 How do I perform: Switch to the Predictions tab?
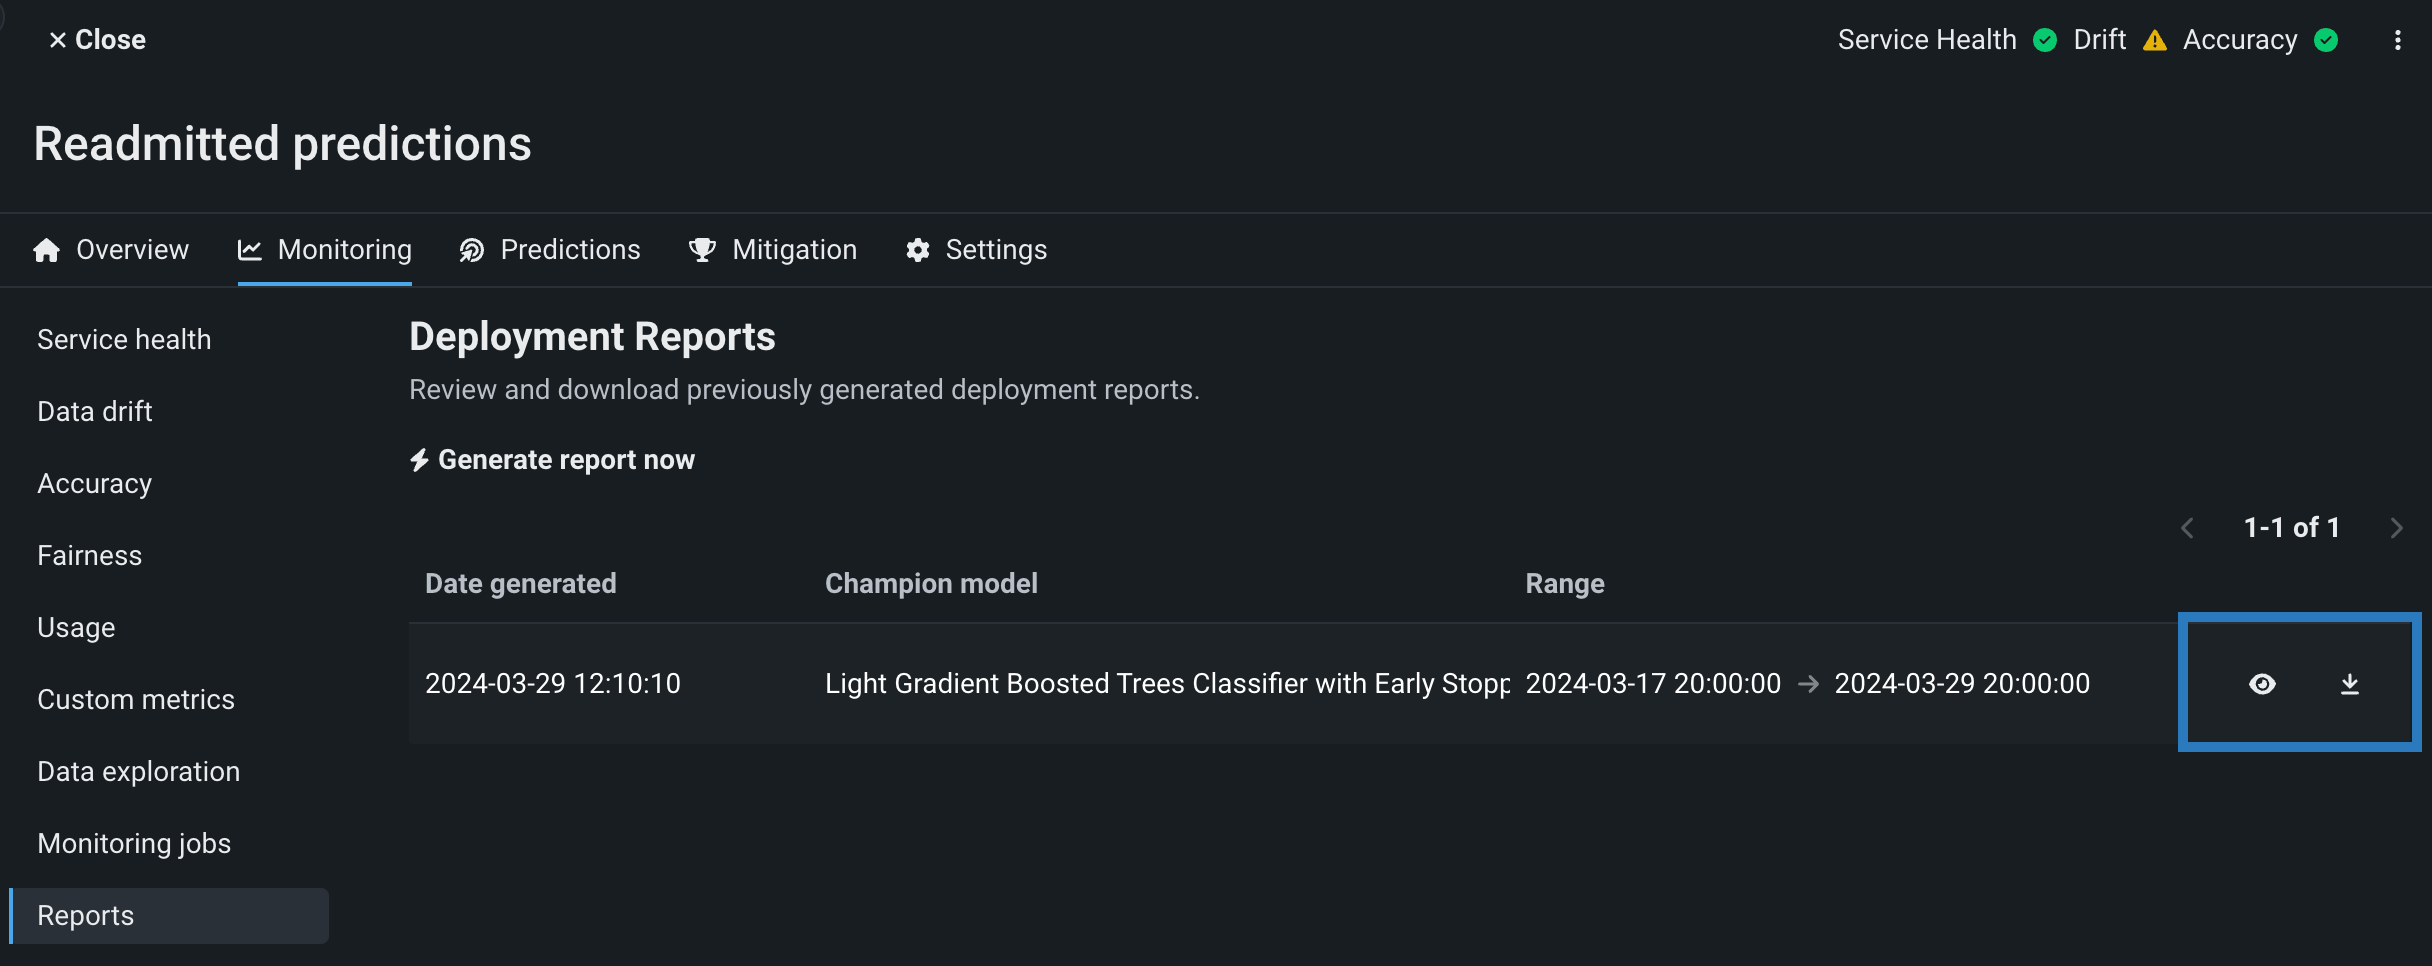(x=550, y=250)
